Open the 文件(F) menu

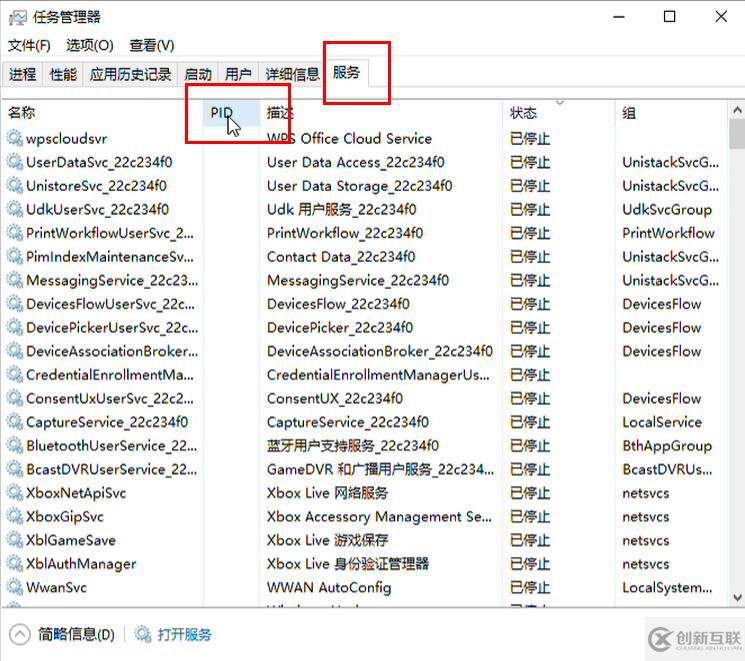click(29, 46)
